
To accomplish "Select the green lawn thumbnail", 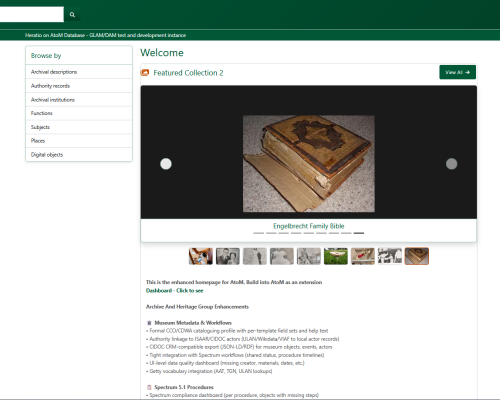I will coord(336,256).
